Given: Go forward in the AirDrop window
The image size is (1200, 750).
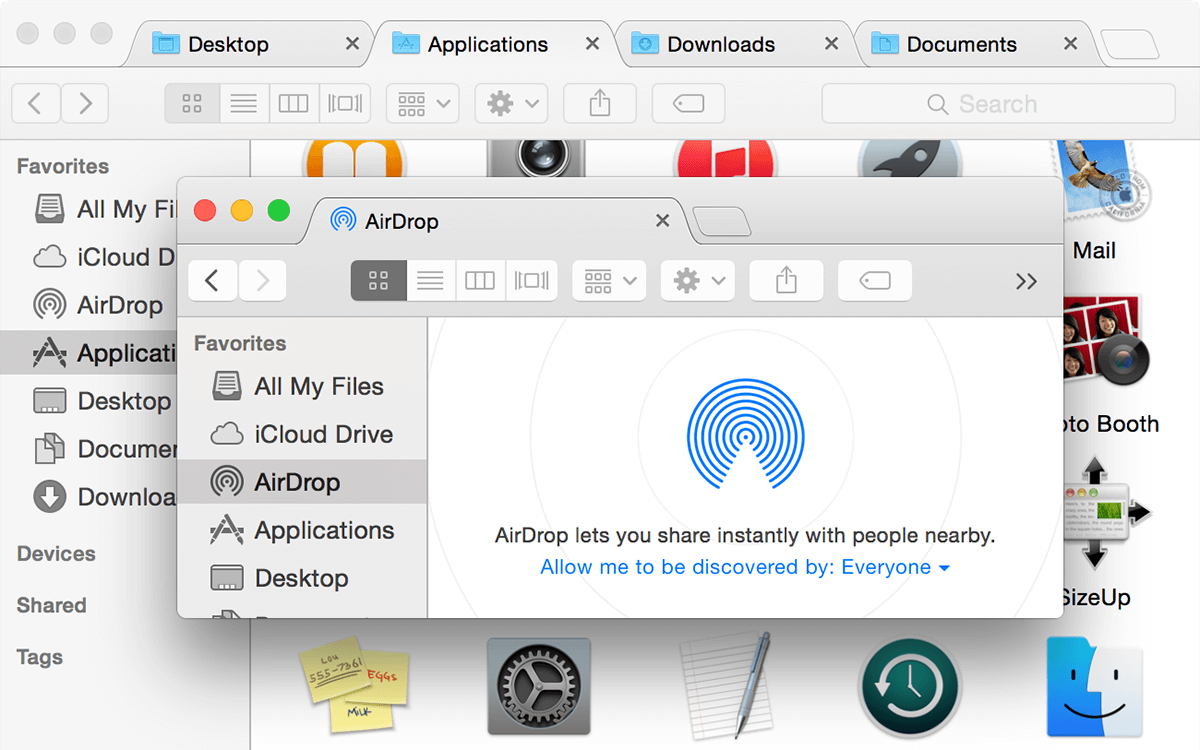Looking at the screenshot, I should click(x=262, y=281).
